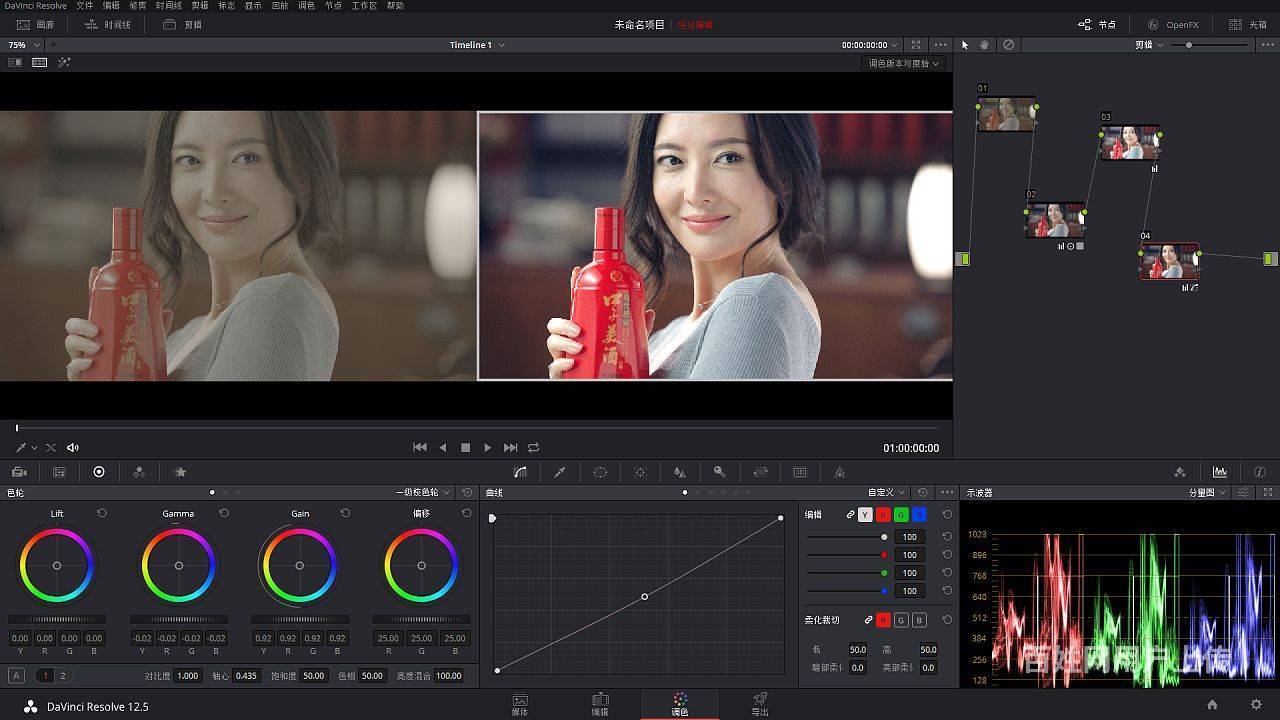Enable the blue curve channel button
Screen dimensions: 1280x720
(x=919, y=515)
